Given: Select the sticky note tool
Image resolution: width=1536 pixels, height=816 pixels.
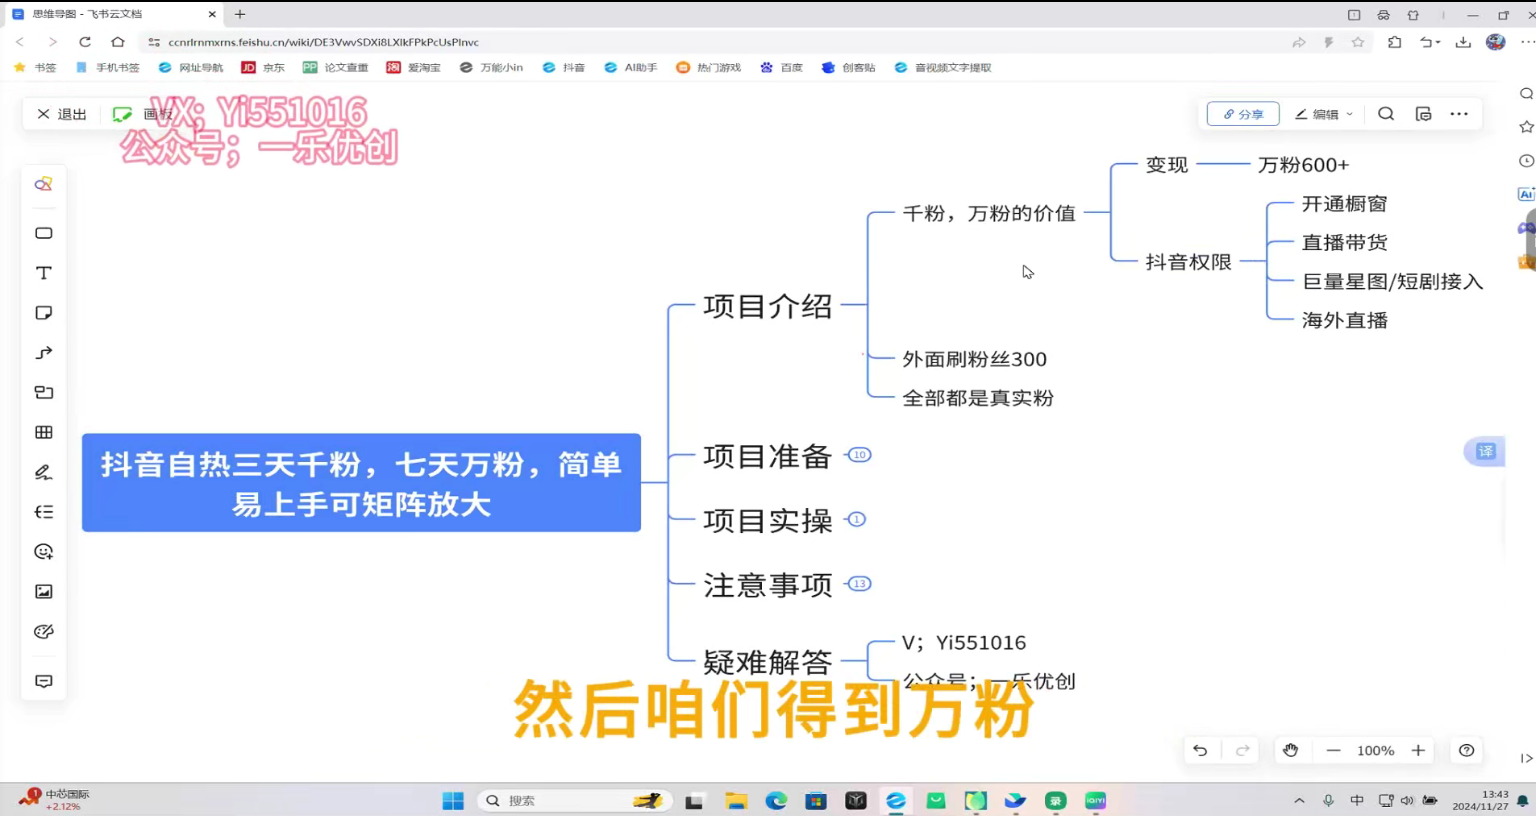Looking at the screenshot, I should coord(43,313).
